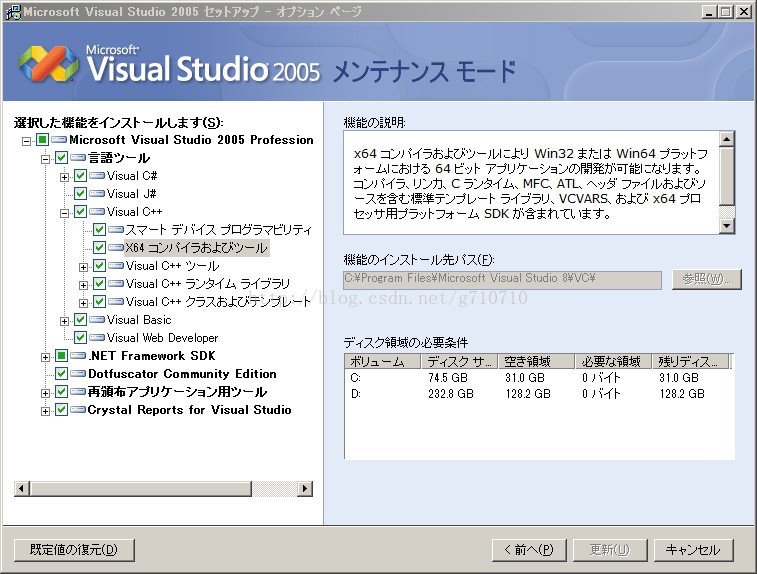757x574 pixels.
Task: Uncheck the Visual C# checkbox
Action: tap(80, 176)
